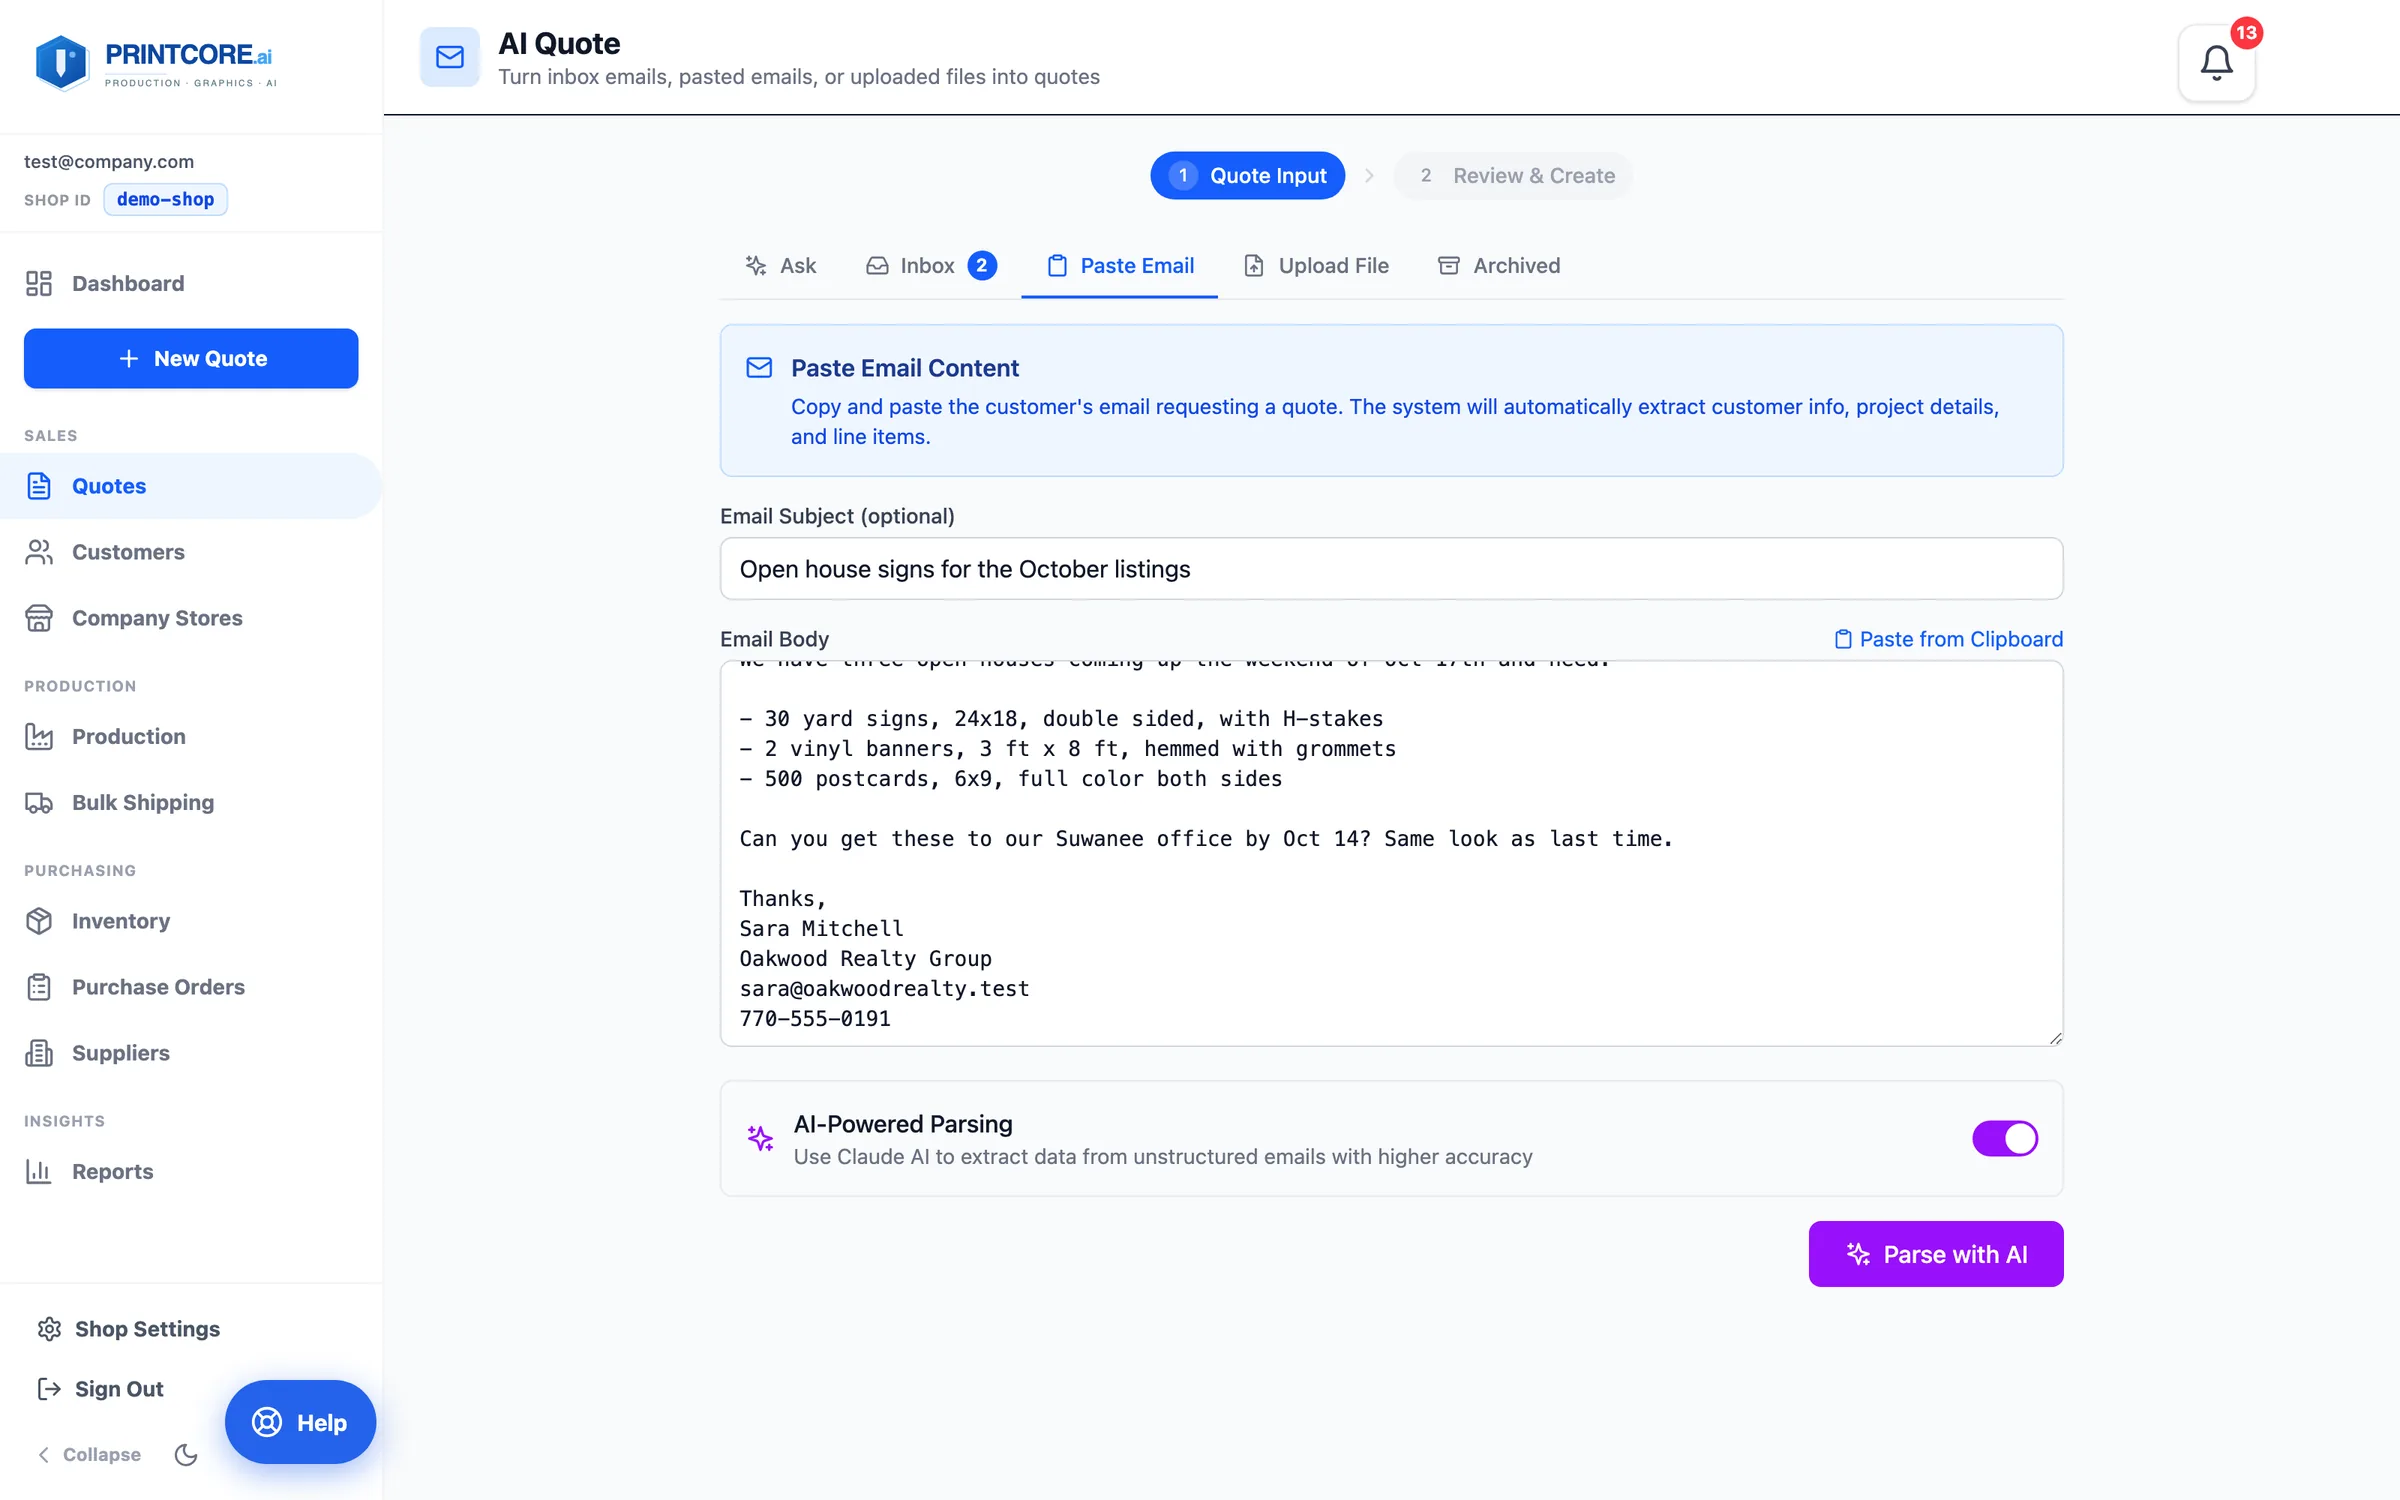Screen dimensions: 2400x1500
Task: Click the Email Subject input field
Action: click(1391, 569)
